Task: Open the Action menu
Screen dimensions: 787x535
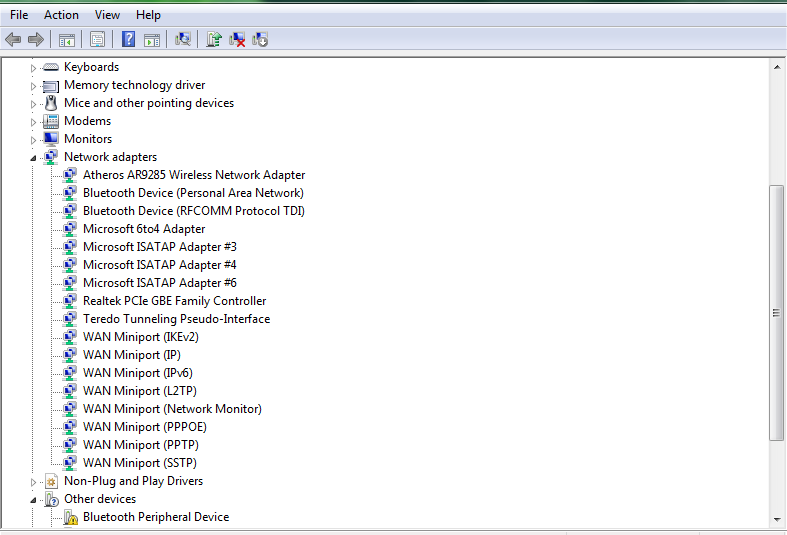Action: [61, 15]
